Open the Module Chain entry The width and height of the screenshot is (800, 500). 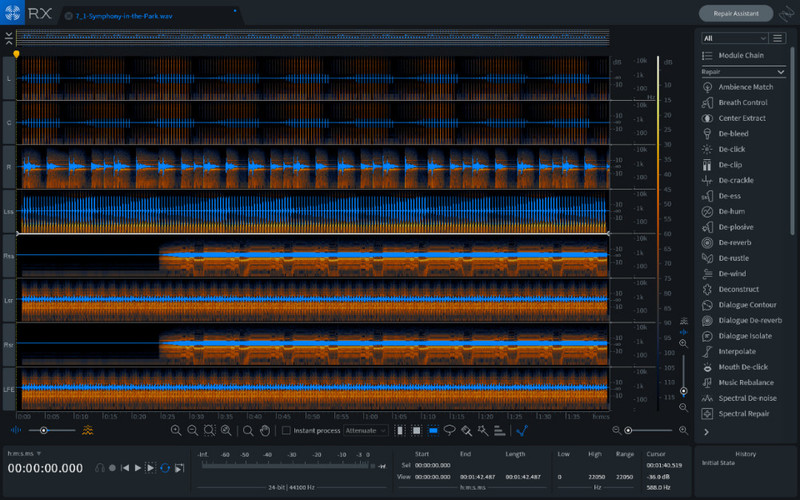point(739,55)
